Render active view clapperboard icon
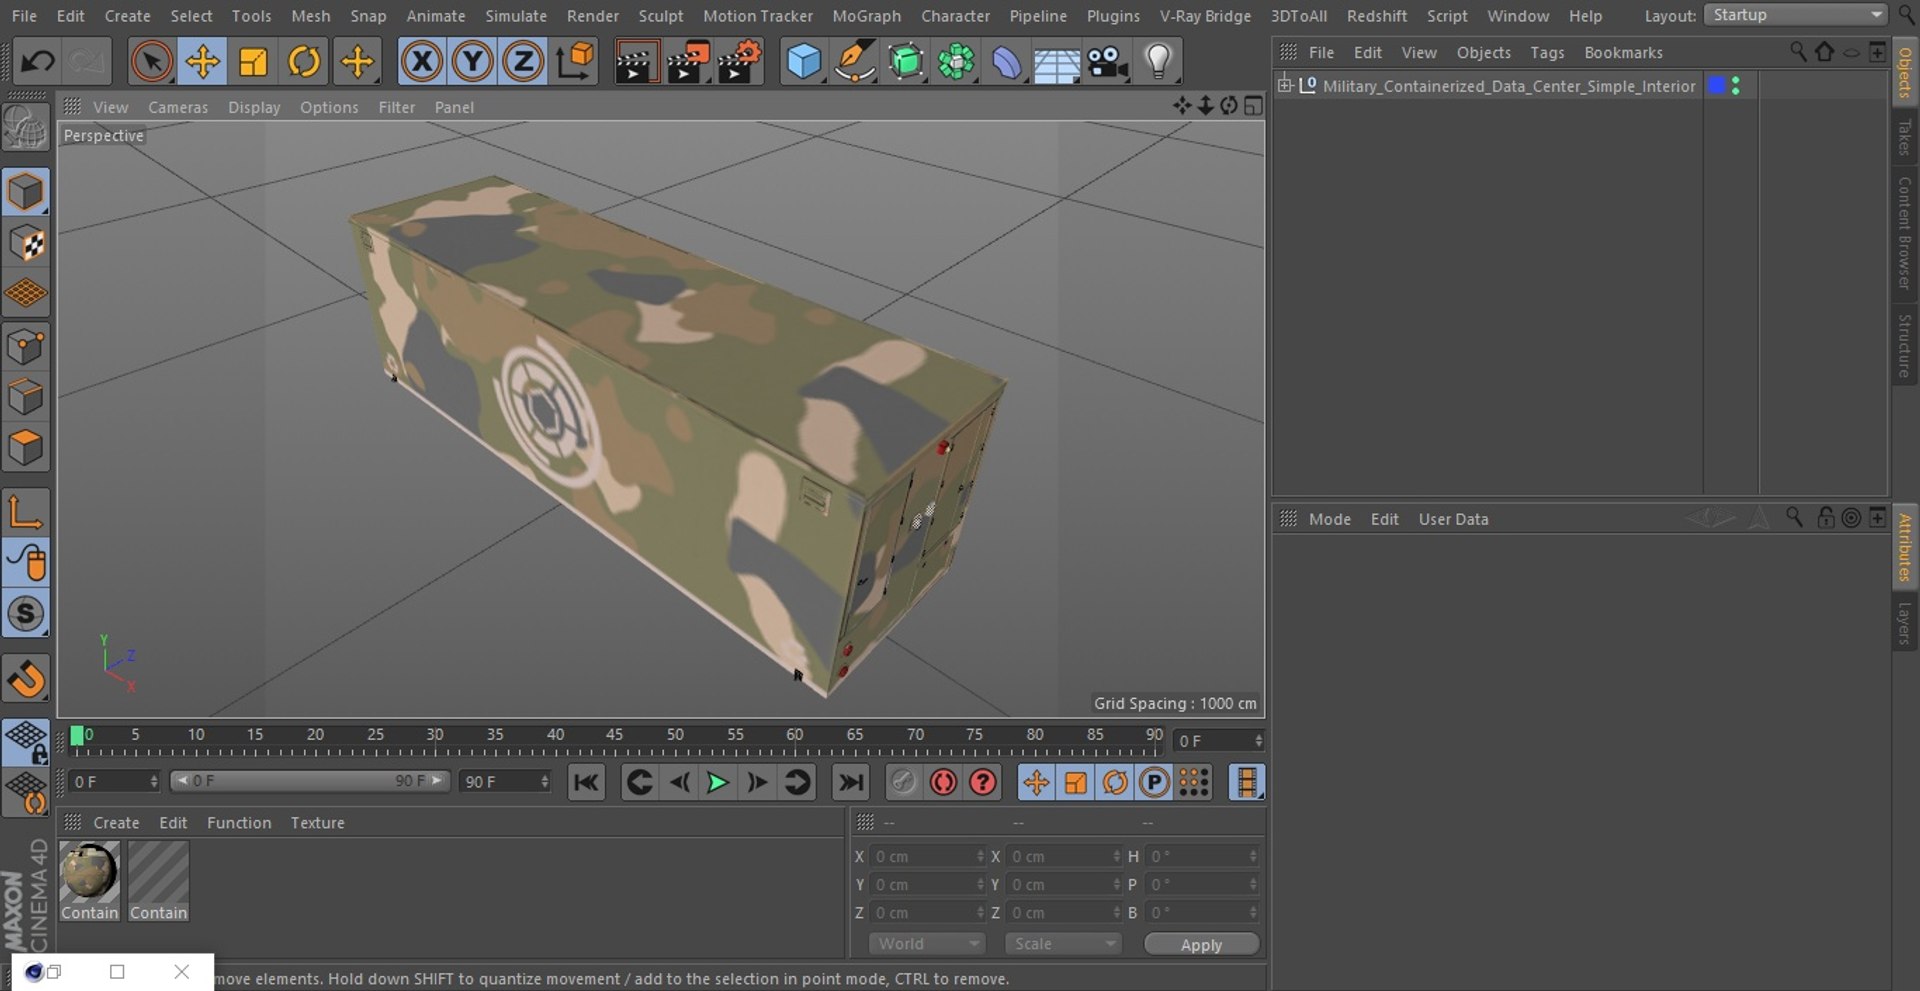This screenshot has width=1920, height=991. click(x=636, y=62)
